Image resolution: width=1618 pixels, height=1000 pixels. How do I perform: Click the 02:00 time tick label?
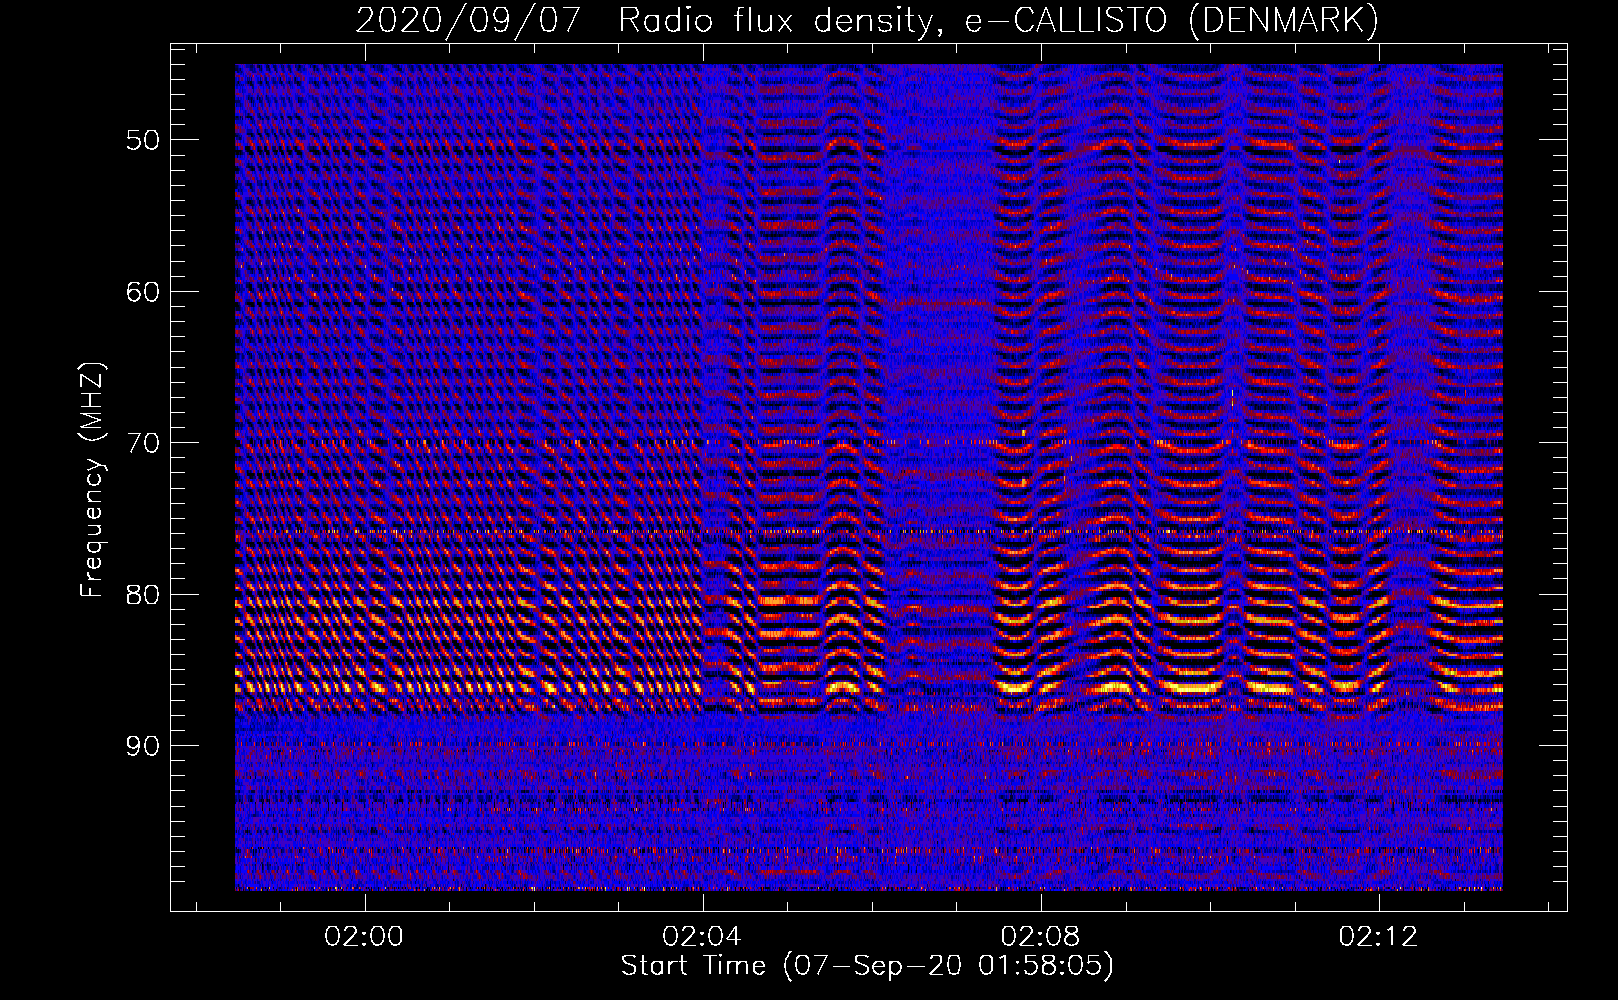[364, 936]
